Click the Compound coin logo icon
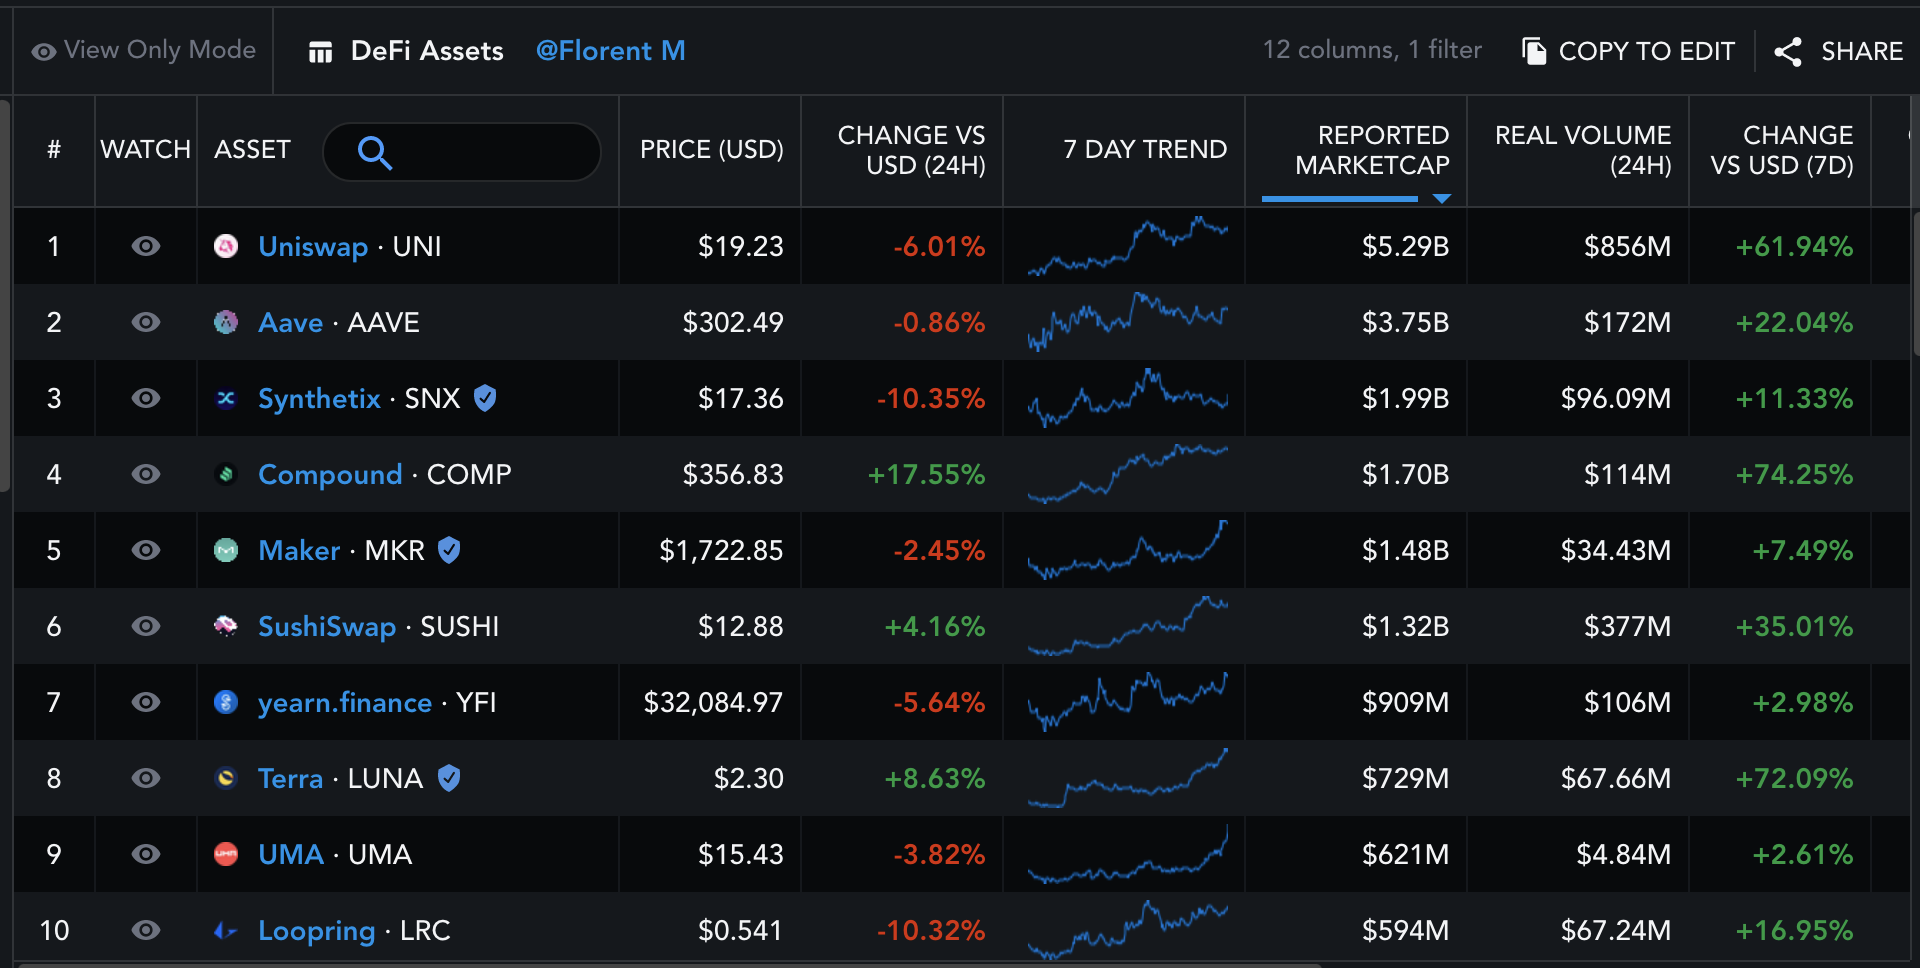 (x=226, y=474)
